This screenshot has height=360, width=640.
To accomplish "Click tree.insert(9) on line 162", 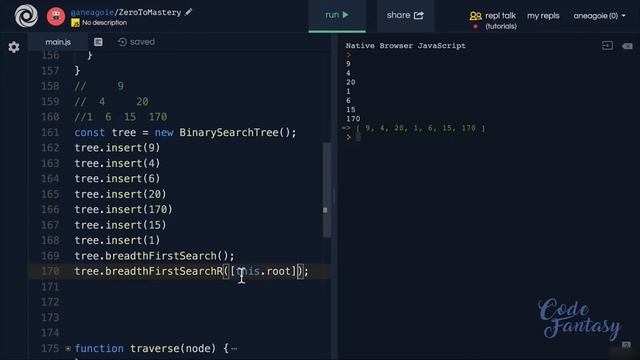I will coord(117,148).
